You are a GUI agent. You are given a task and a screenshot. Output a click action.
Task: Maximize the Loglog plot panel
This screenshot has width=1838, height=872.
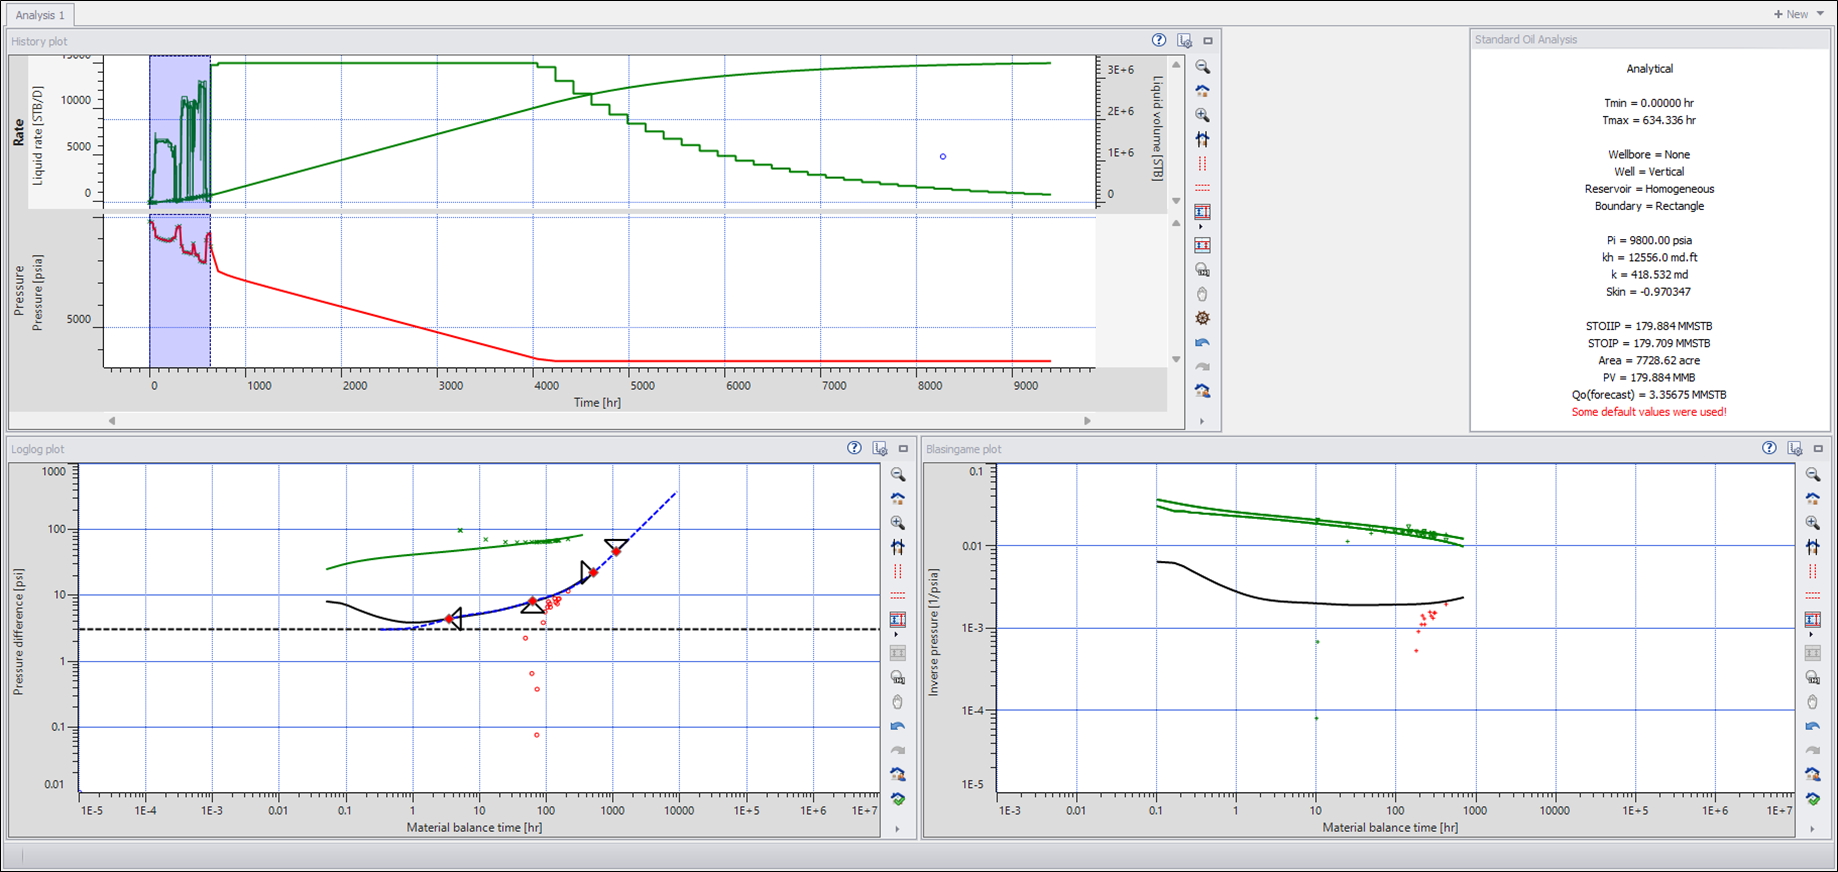903,449
